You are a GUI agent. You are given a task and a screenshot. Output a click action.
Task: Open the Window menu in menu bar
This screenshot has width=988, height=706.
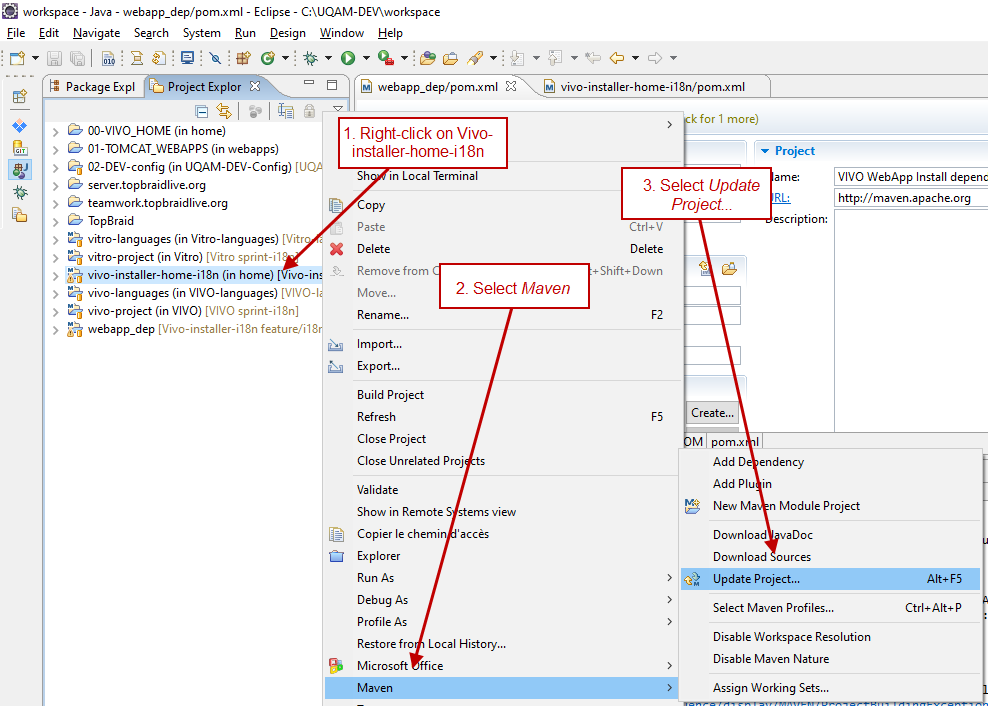click(x=342, y=33)
